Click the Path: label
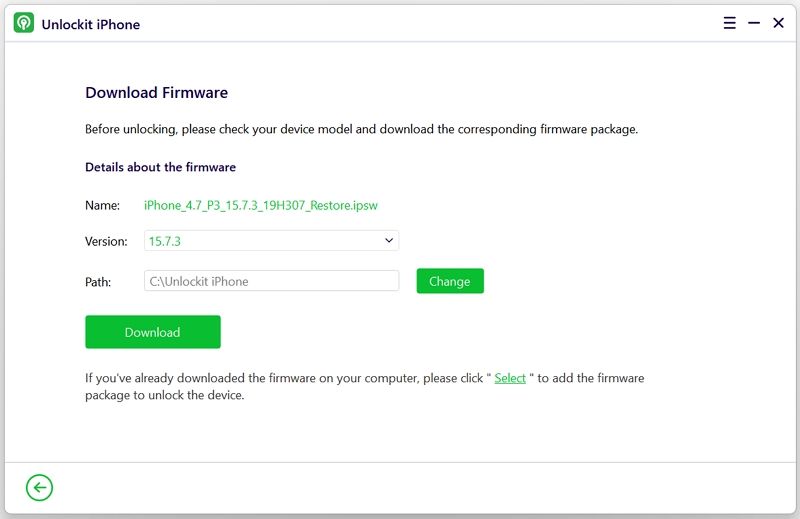The height and width of the screenshot is (519, 800). tap(98, 282)
